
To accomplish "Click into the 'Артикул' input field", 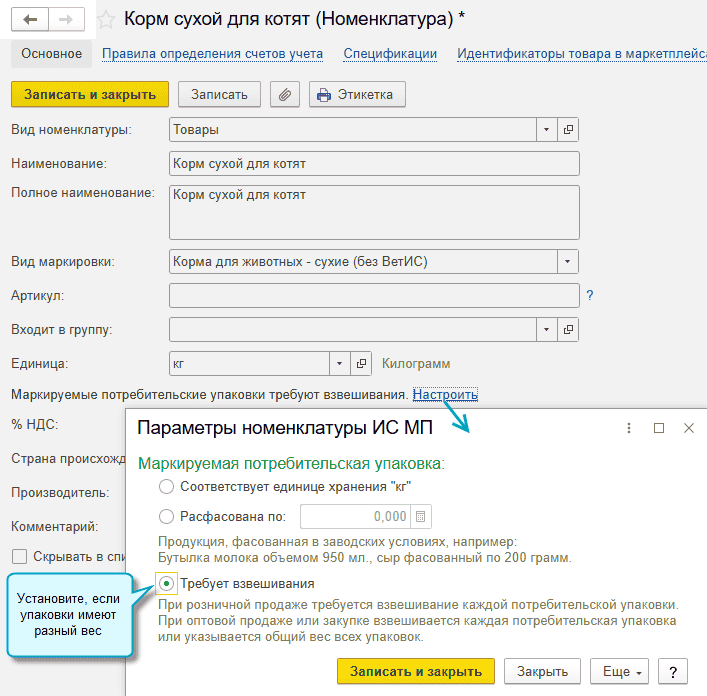I will click(374, 295).
